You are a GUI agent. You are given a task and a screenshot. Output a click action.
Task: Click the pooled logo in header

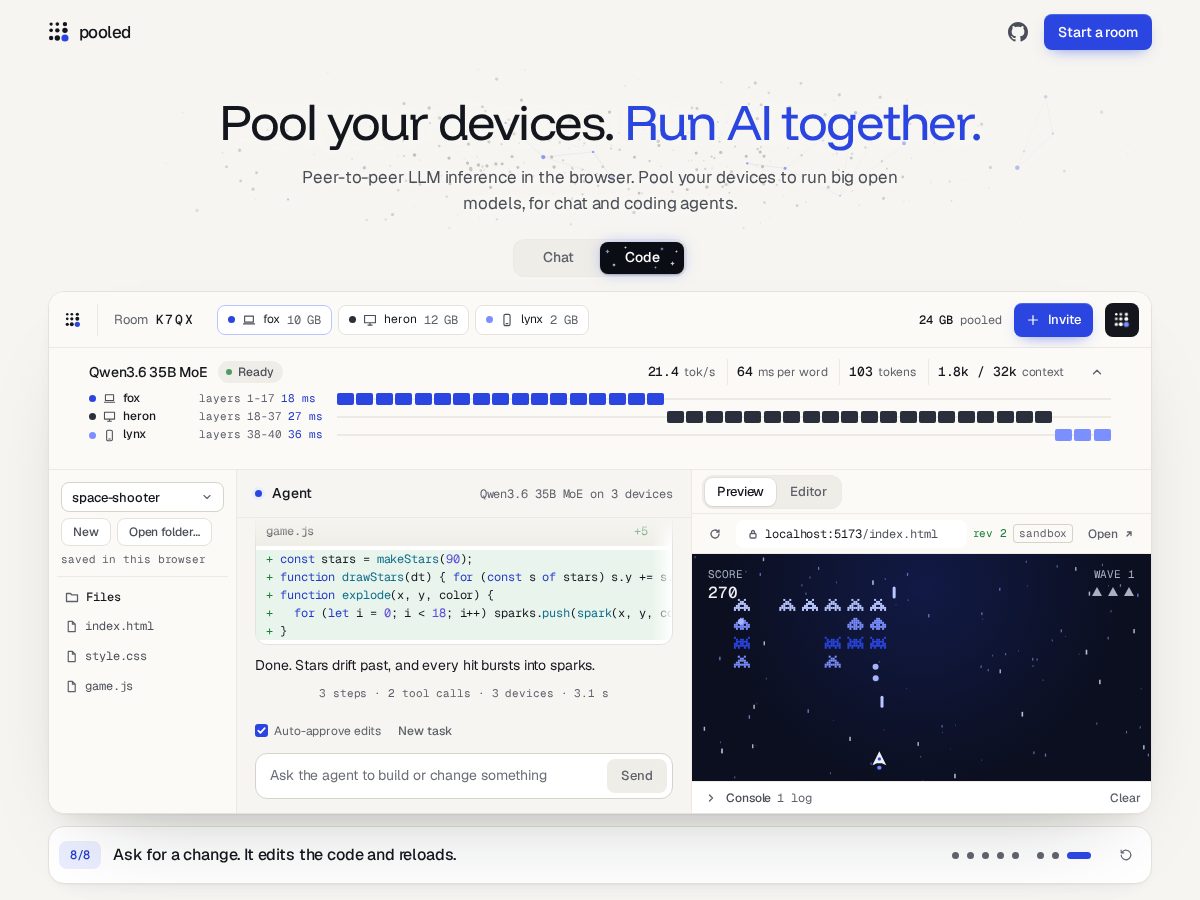89,32
